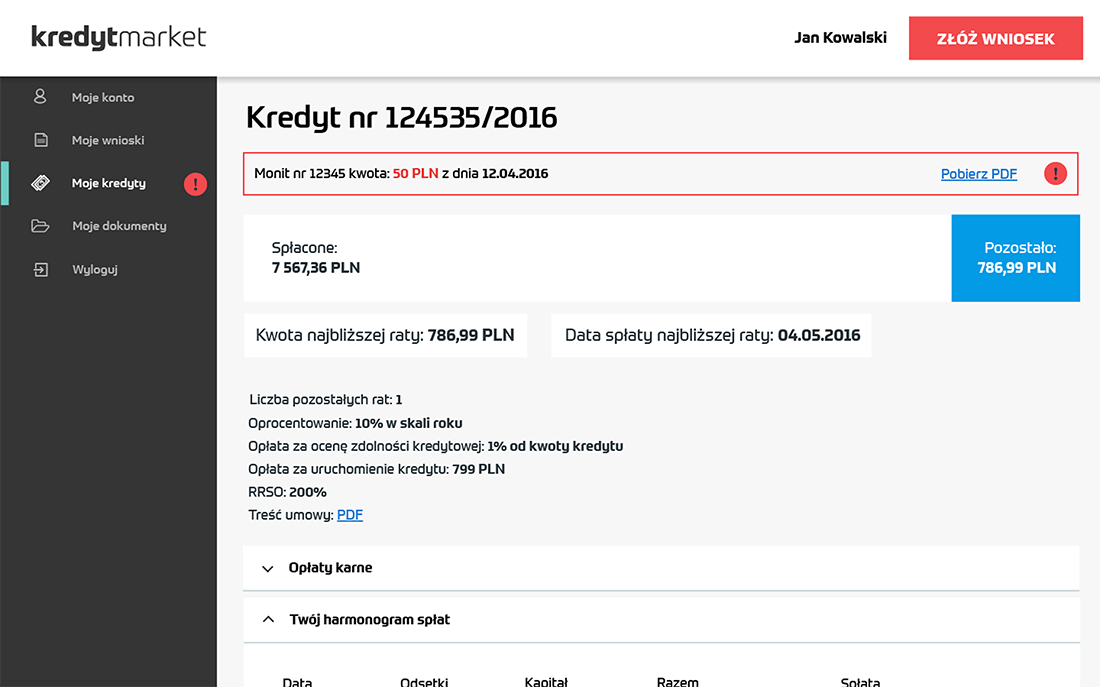Click the Wyloguj logout icon

(40, 269)
